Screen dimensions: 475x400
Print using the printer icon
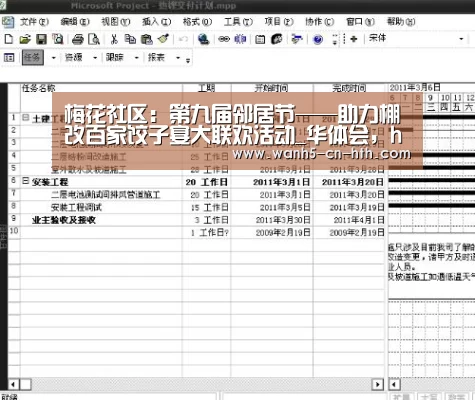(78, 39)
